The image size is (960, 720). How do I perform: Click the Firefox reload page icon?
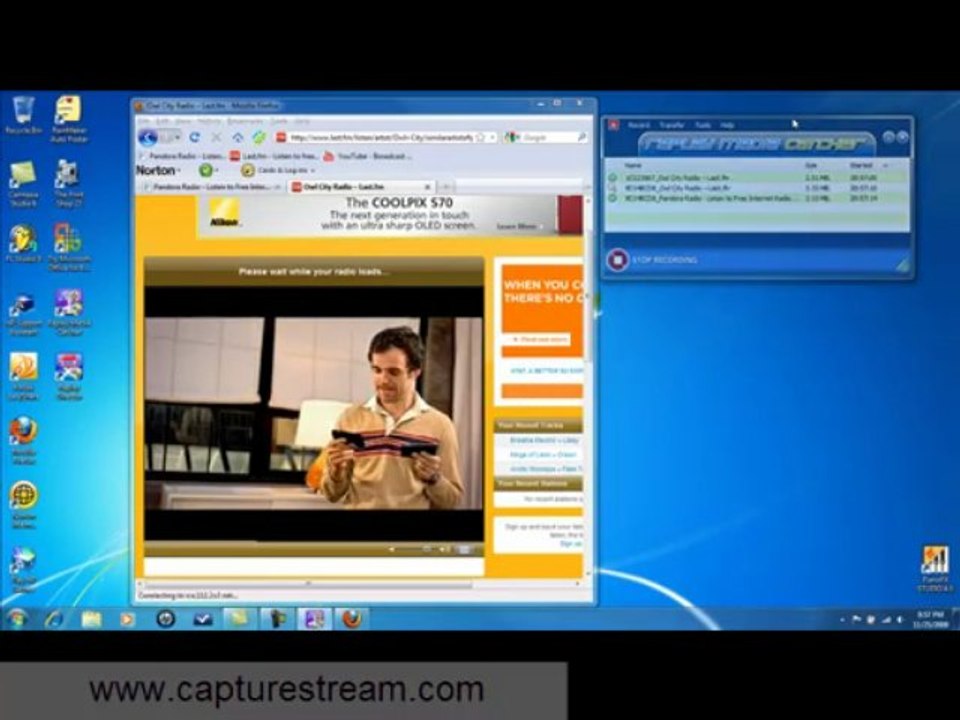[195, 138]
